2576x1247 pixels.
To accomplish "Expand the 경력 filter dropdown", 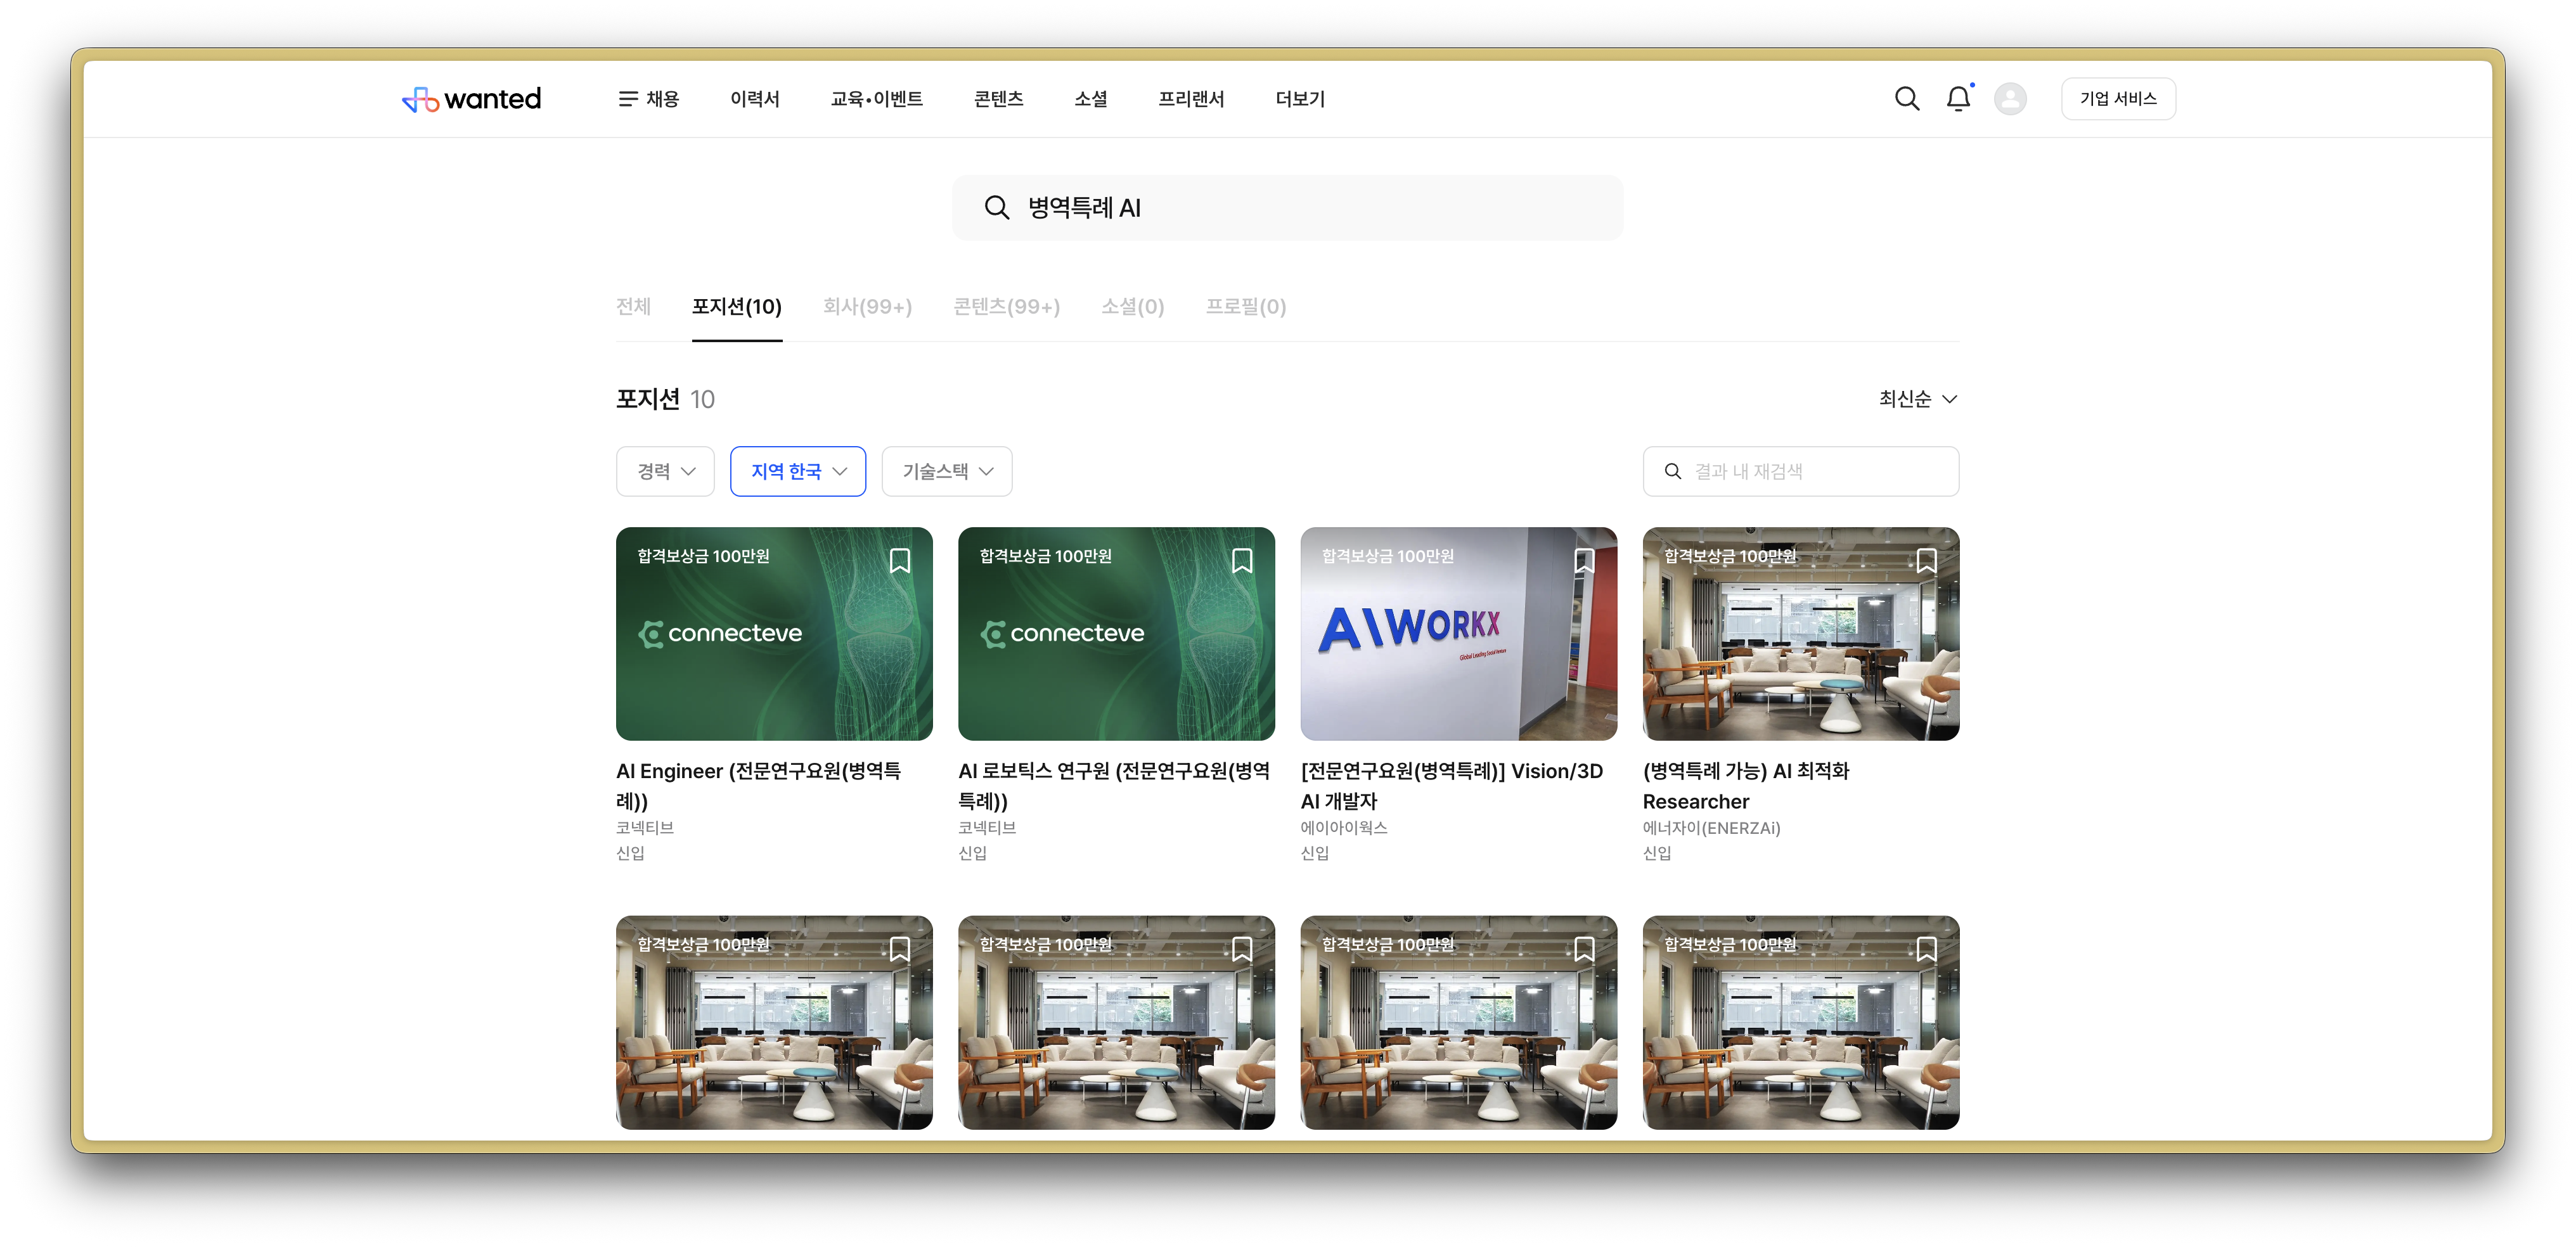I will [665, 471].
